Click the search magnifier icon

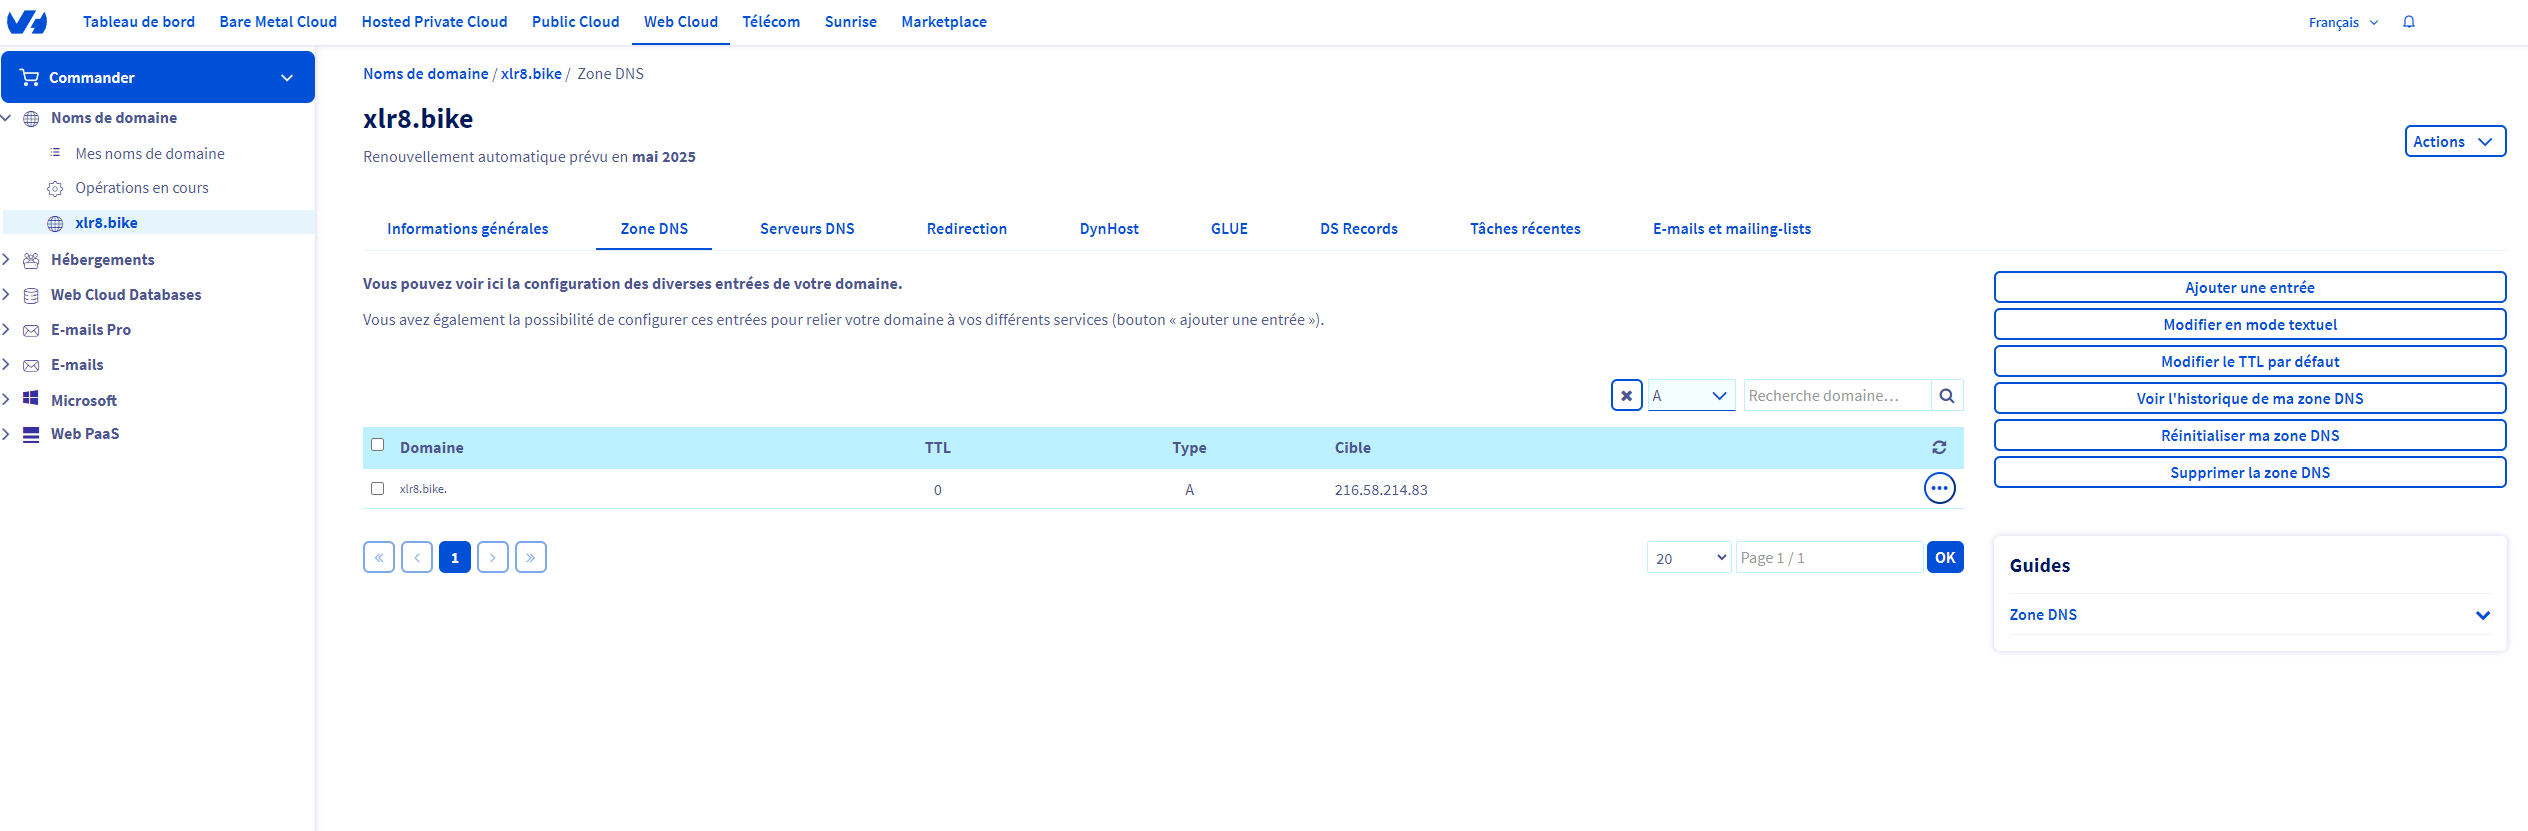tap(1946, 396)
